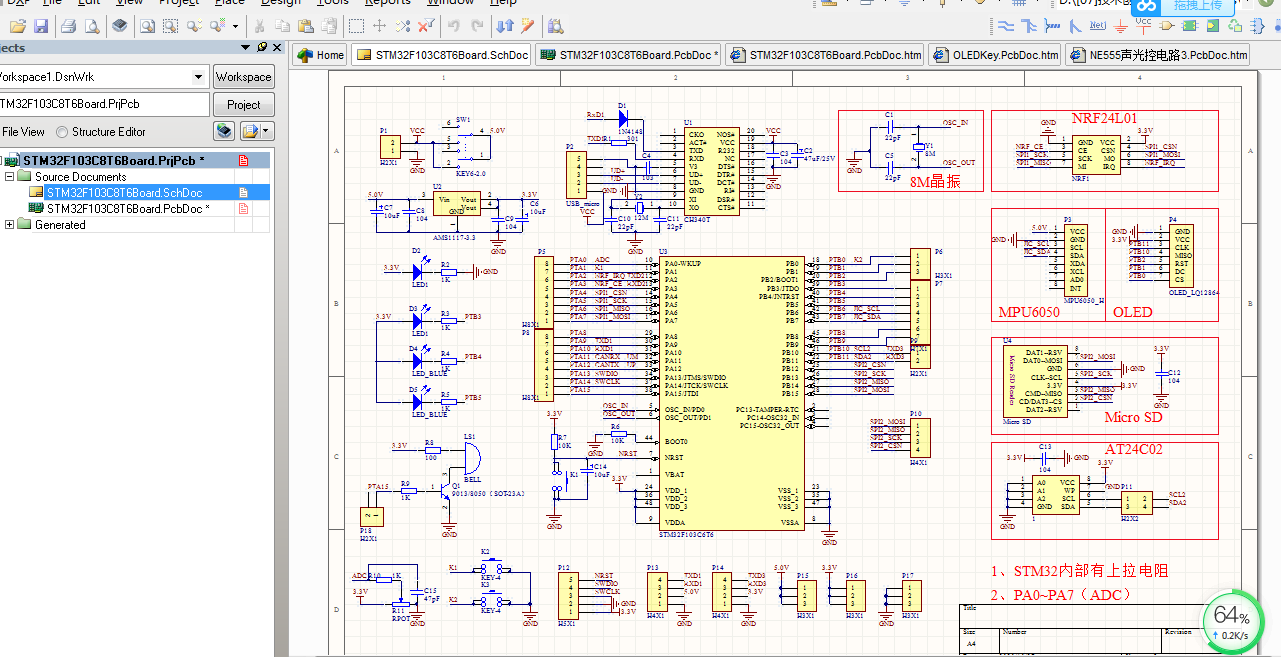This screenshot has height=657, width=1281.
Task: Open dropdown beside the zoom filter icon
Action: [235, 26]
